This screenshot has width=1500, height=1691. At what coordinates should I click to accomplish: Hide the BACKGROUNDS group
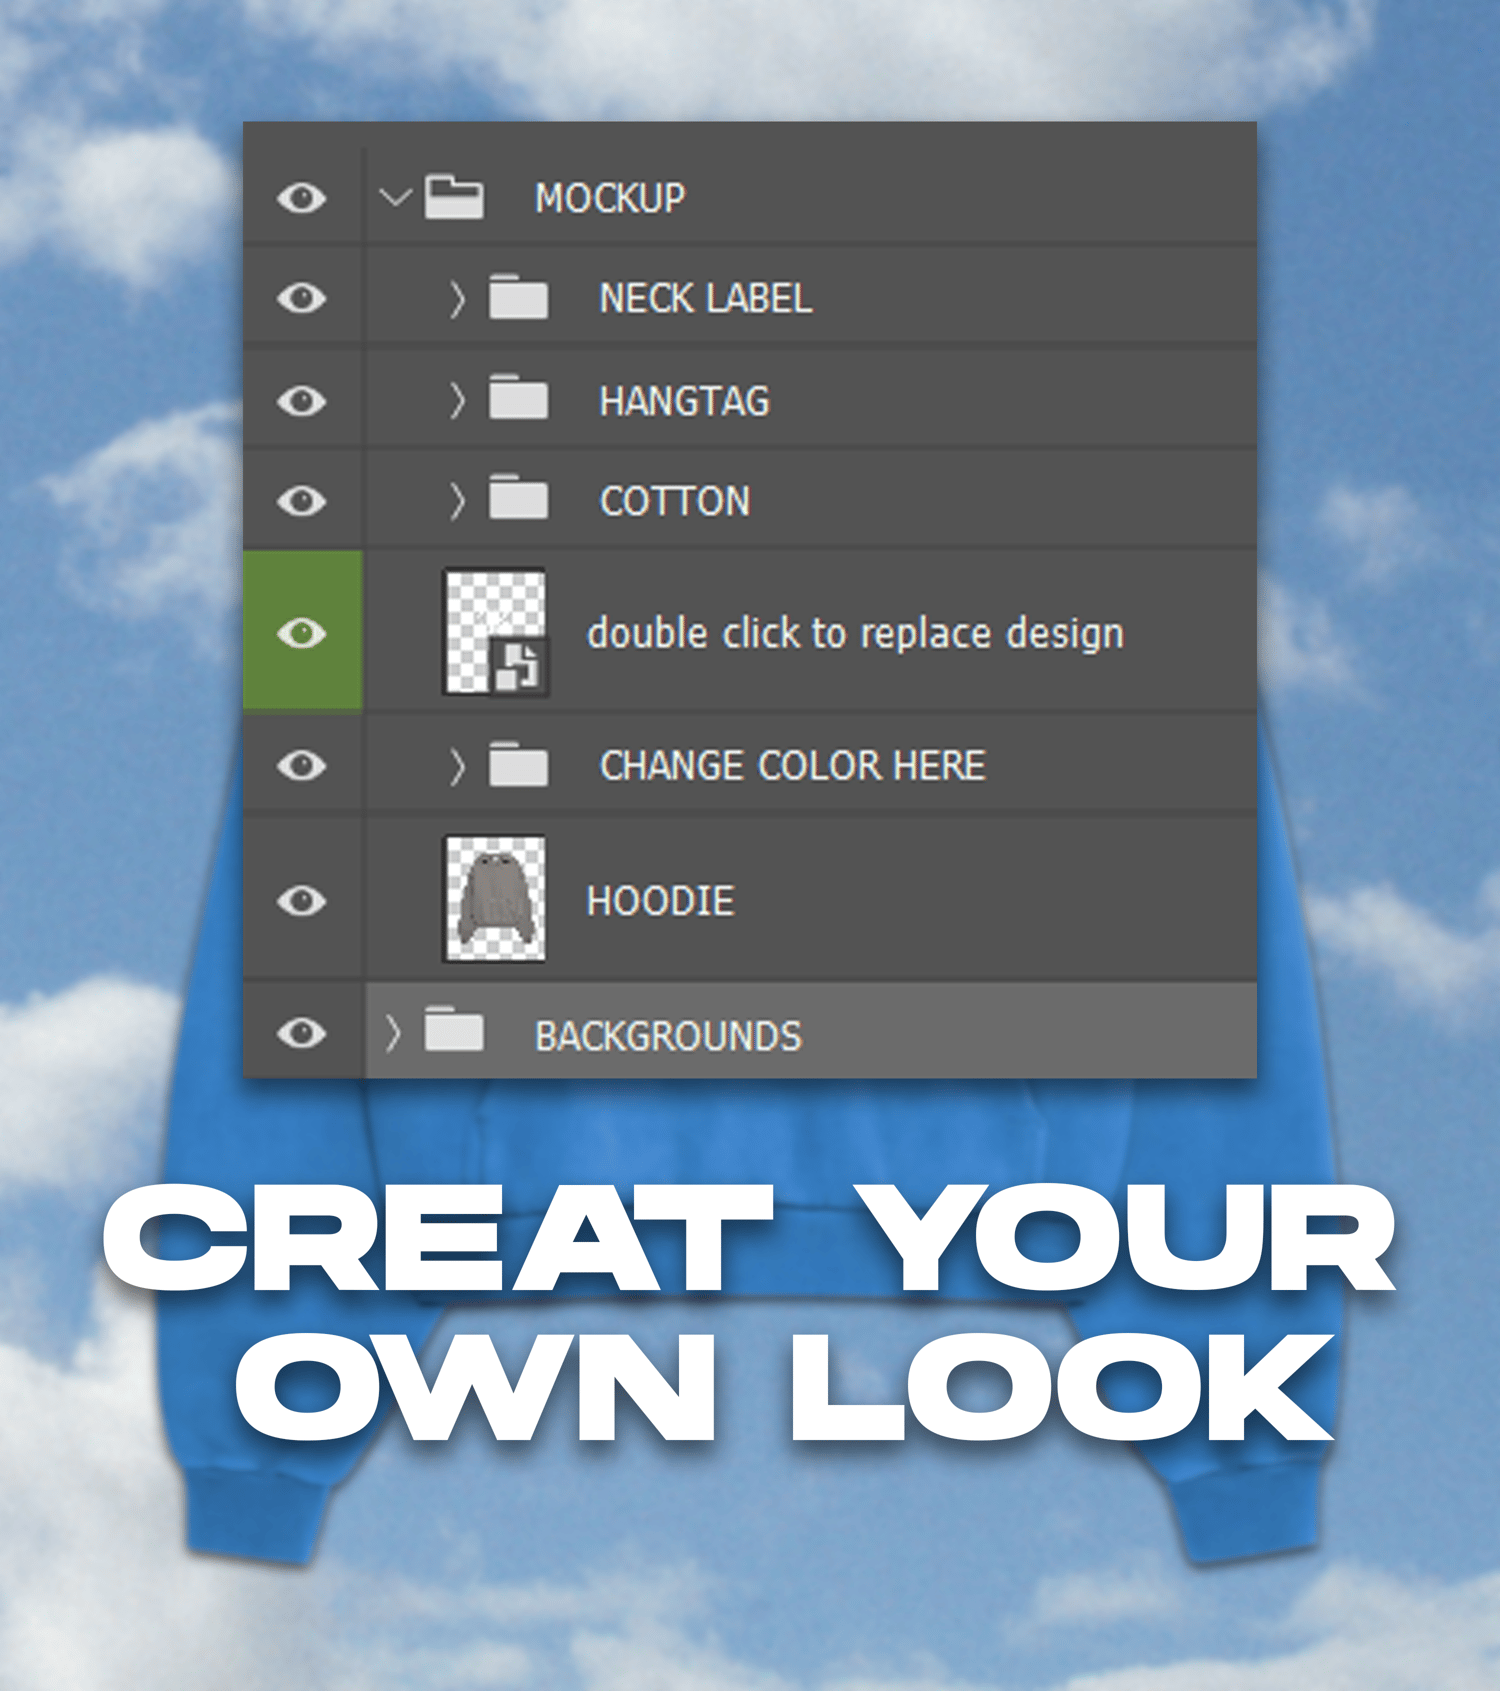302,1033
